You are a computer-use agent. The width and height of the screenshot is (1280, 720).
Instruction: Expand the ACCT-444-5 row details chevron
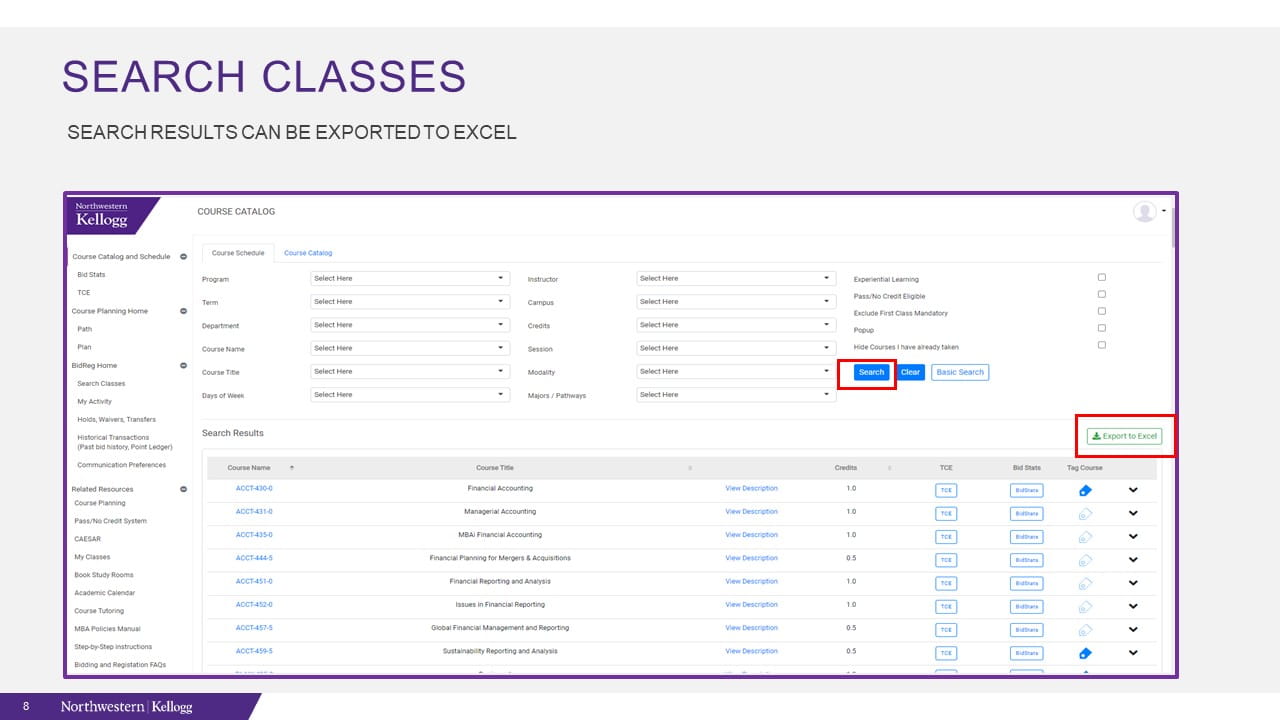[x=1133, y=560]
